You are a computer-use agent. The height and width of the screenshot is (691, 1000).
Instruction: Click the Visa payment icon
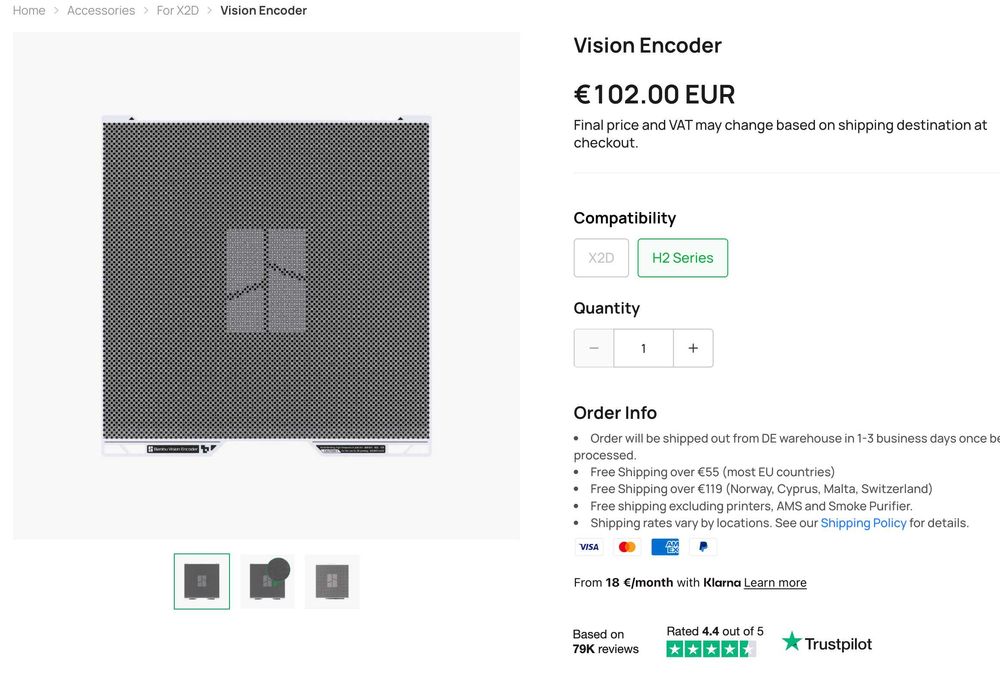coord(589,547)
